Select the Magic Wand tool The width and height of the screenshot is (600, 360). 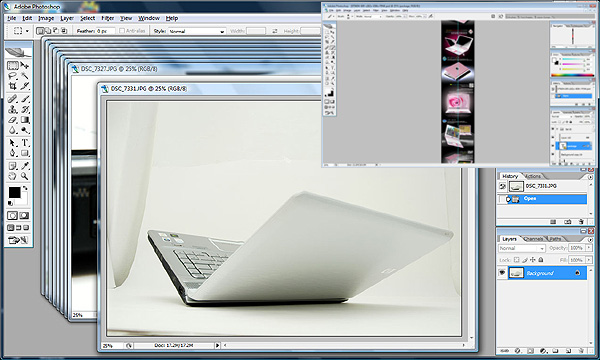[24, 76]
